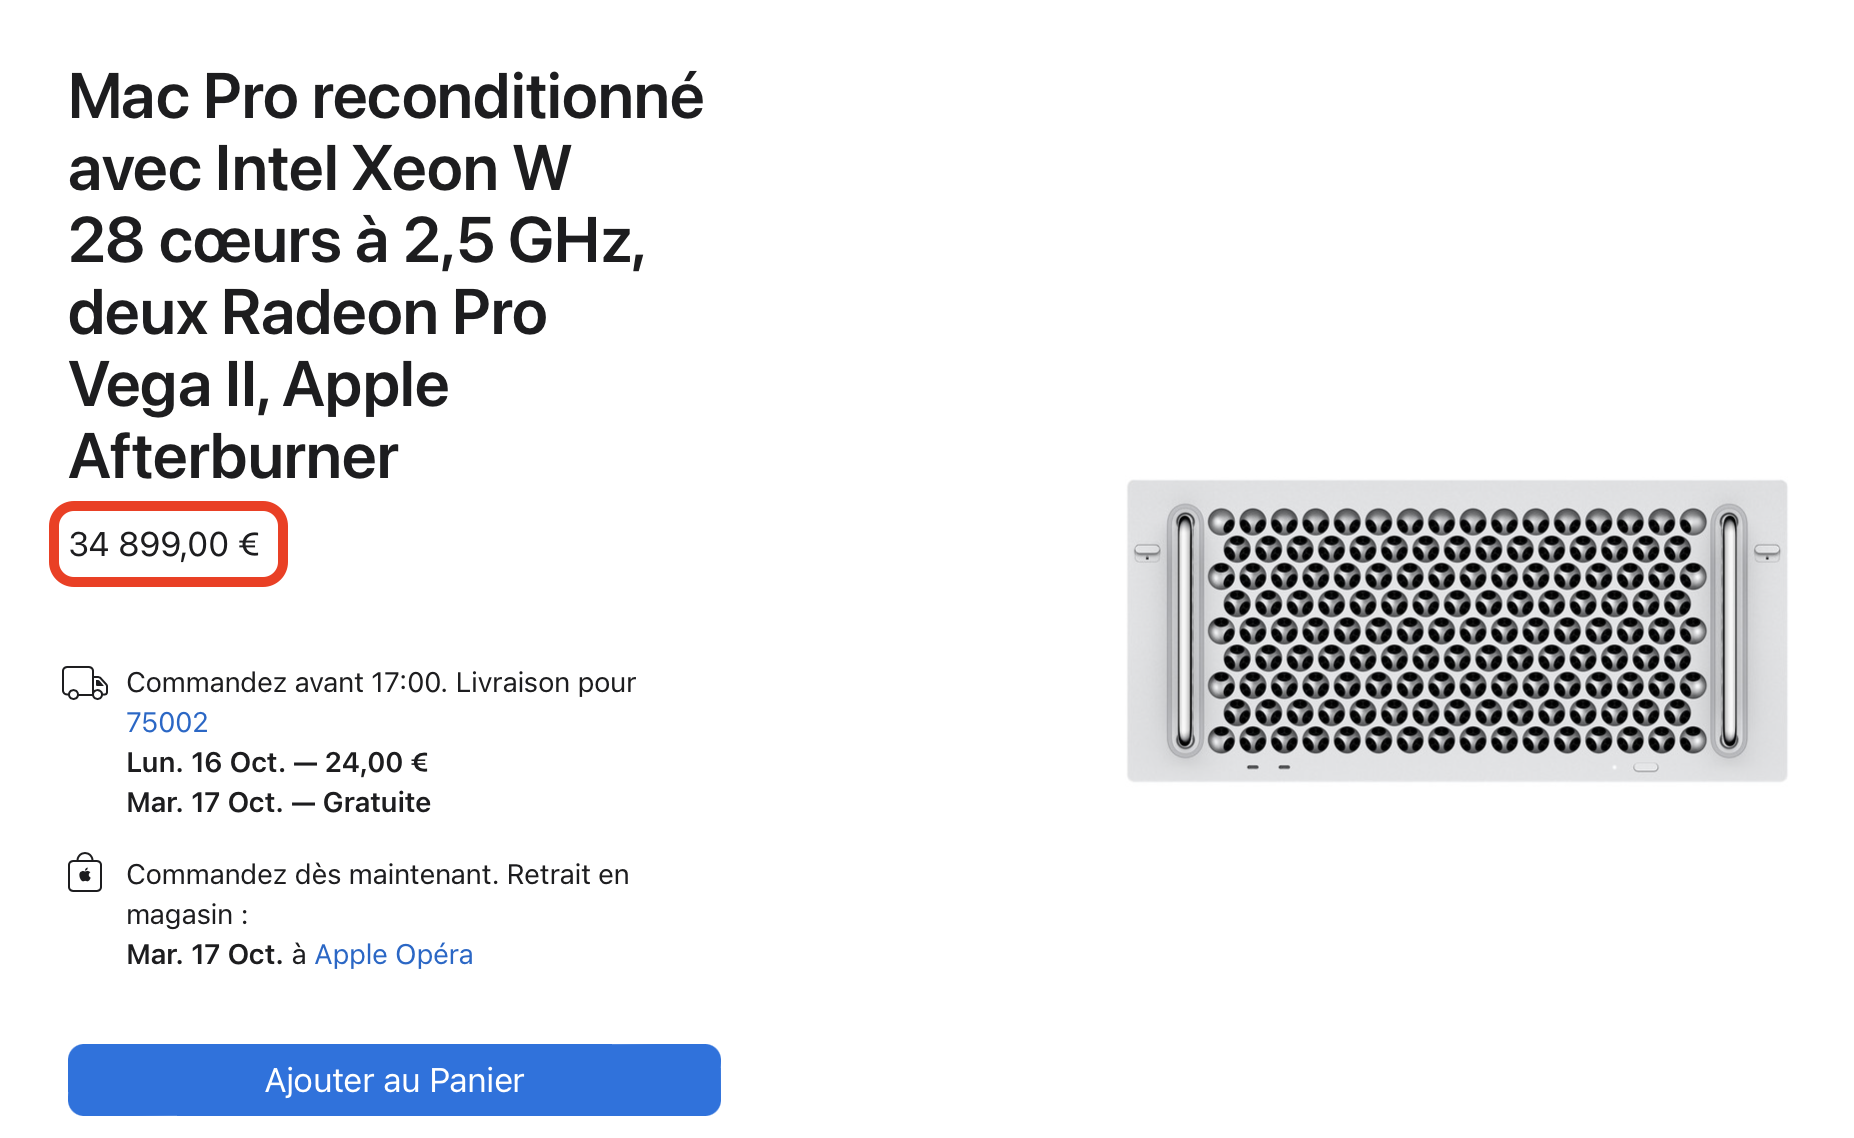Image resolution: width=1854 pixels, height=1138 pixels.
Task: Click the Commandez avant 17:00 delivery text
Action: click(x=381, y=682)
